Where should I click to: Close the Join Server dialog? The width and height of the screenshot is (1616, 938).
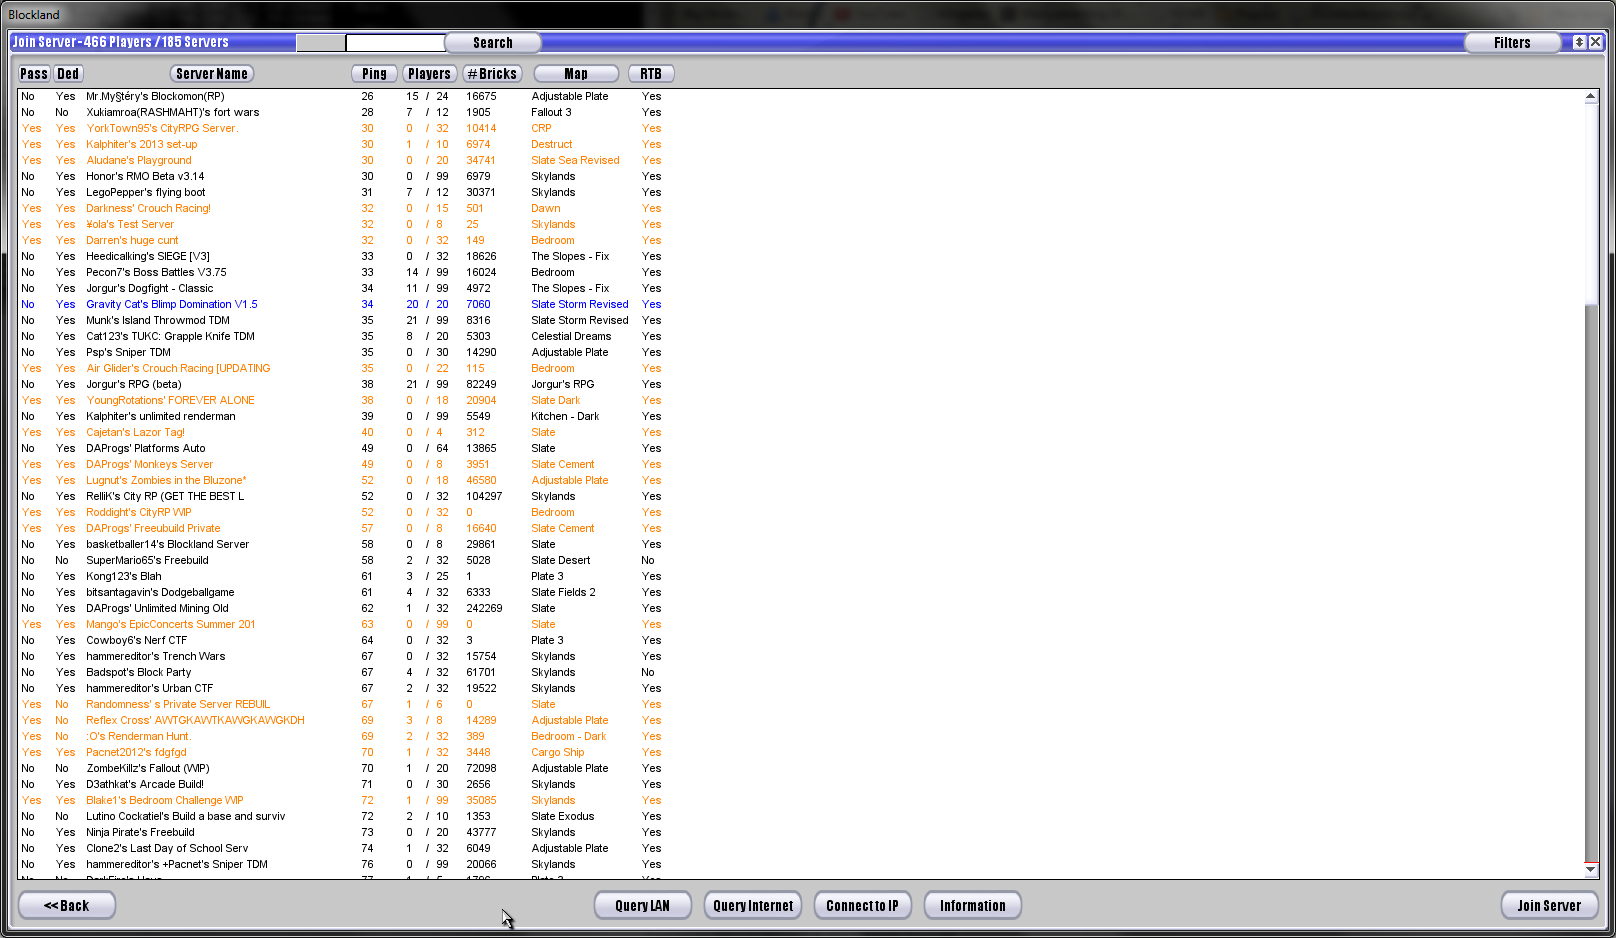[1596, 42]
